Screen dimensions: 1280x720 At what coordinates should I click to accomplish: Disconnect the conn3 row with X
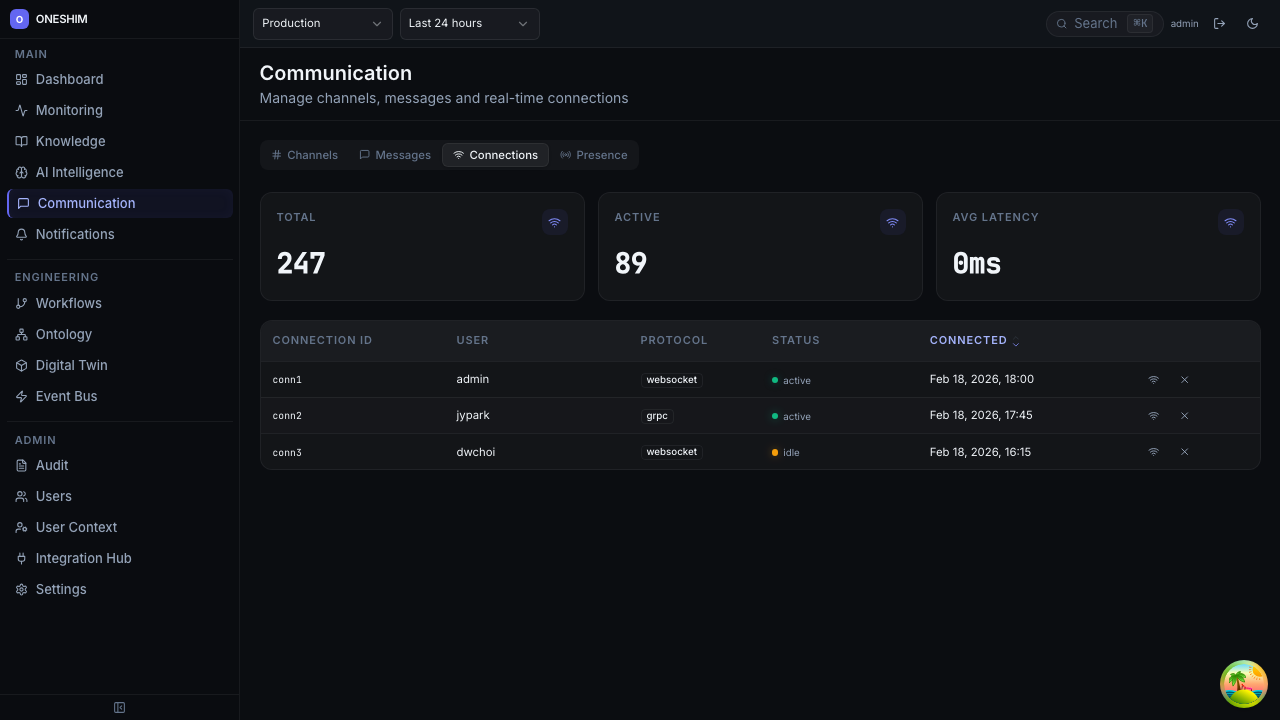(x=1184, y=452)
